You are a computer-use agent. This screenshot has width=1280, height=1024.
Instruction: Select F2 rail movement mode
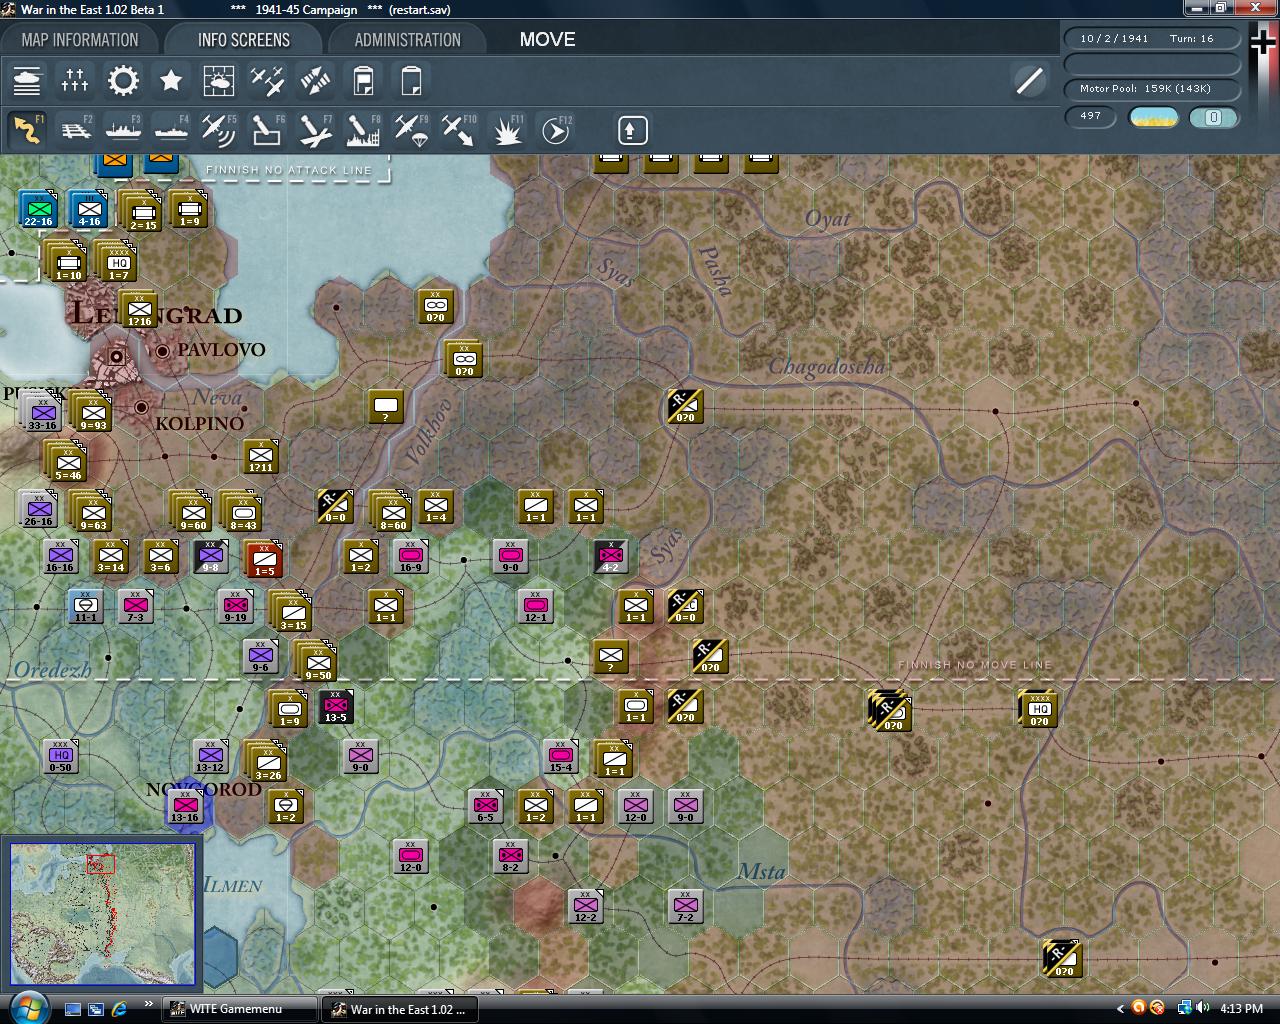[75, 130]
